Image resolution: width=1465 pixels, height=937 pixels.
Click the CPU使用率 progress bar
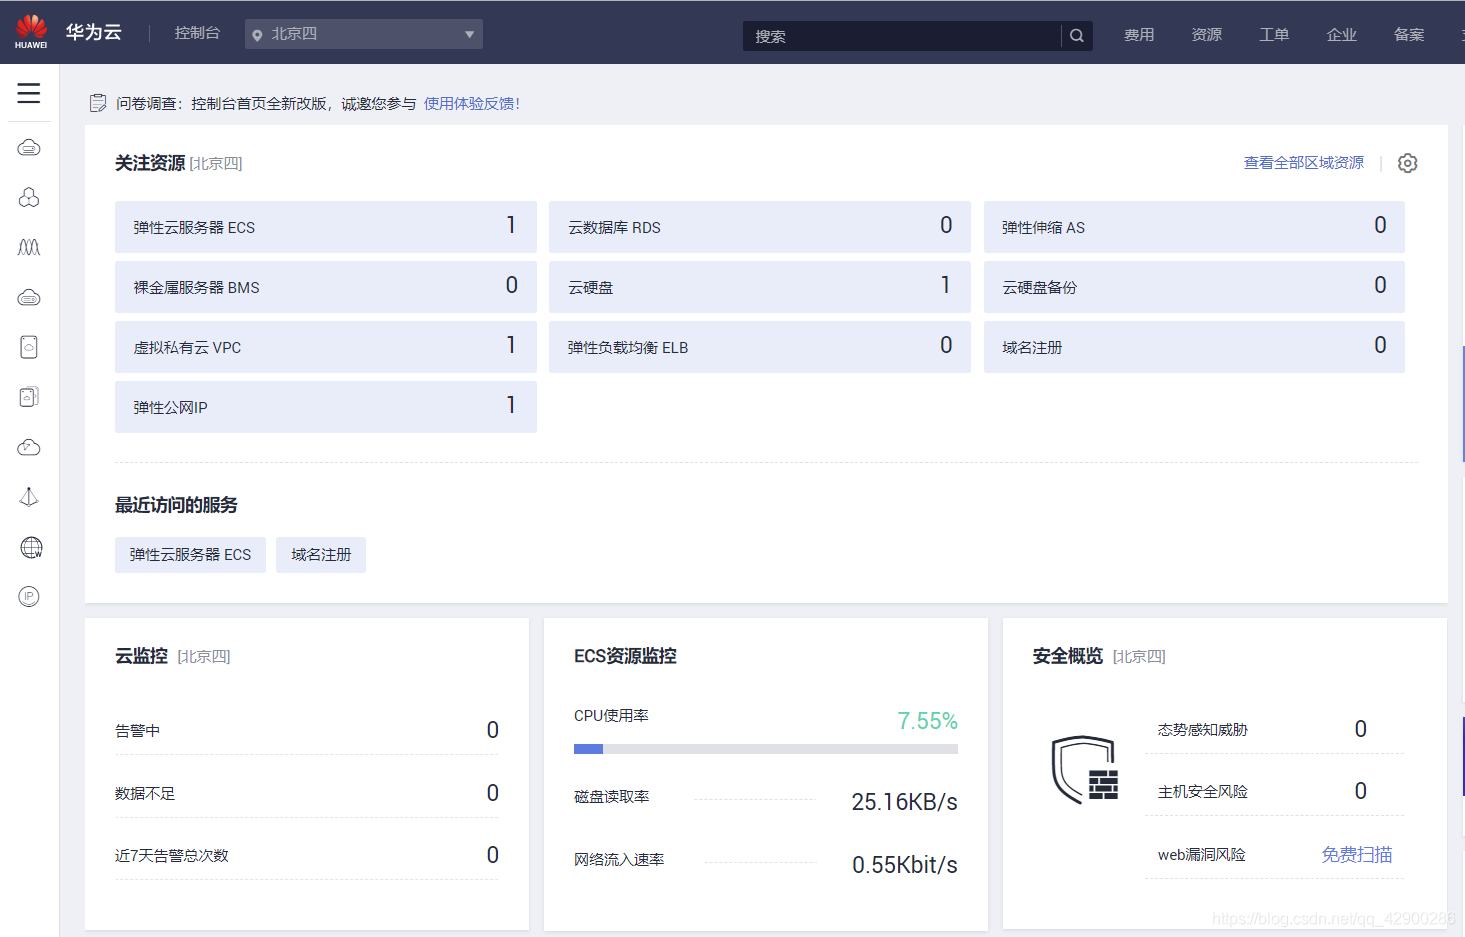(766, 749)
